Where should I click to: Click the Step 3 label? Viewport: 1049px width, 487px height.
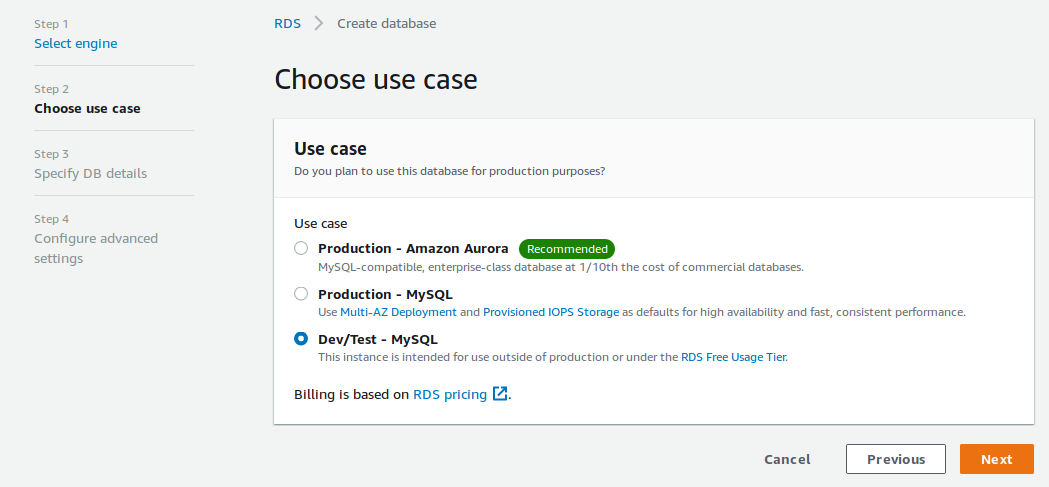pyautogui.click(x=52, y=154)
